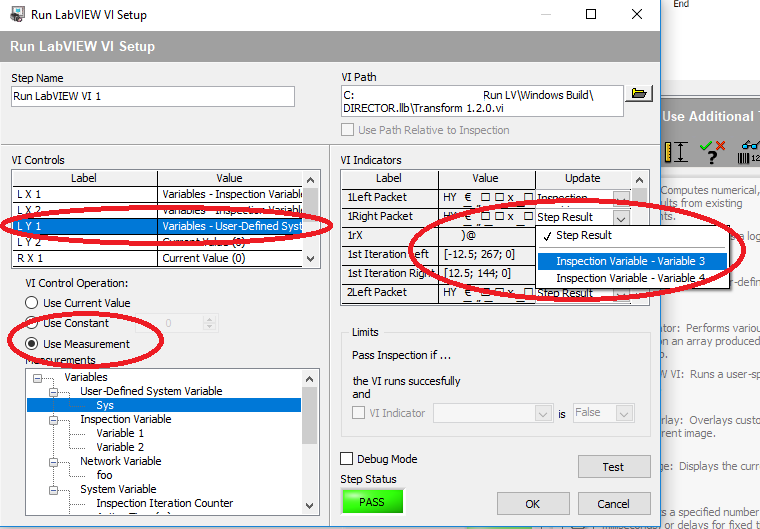
Task: Click the green PASS step status indicator
Action: (x=372, y=502)
